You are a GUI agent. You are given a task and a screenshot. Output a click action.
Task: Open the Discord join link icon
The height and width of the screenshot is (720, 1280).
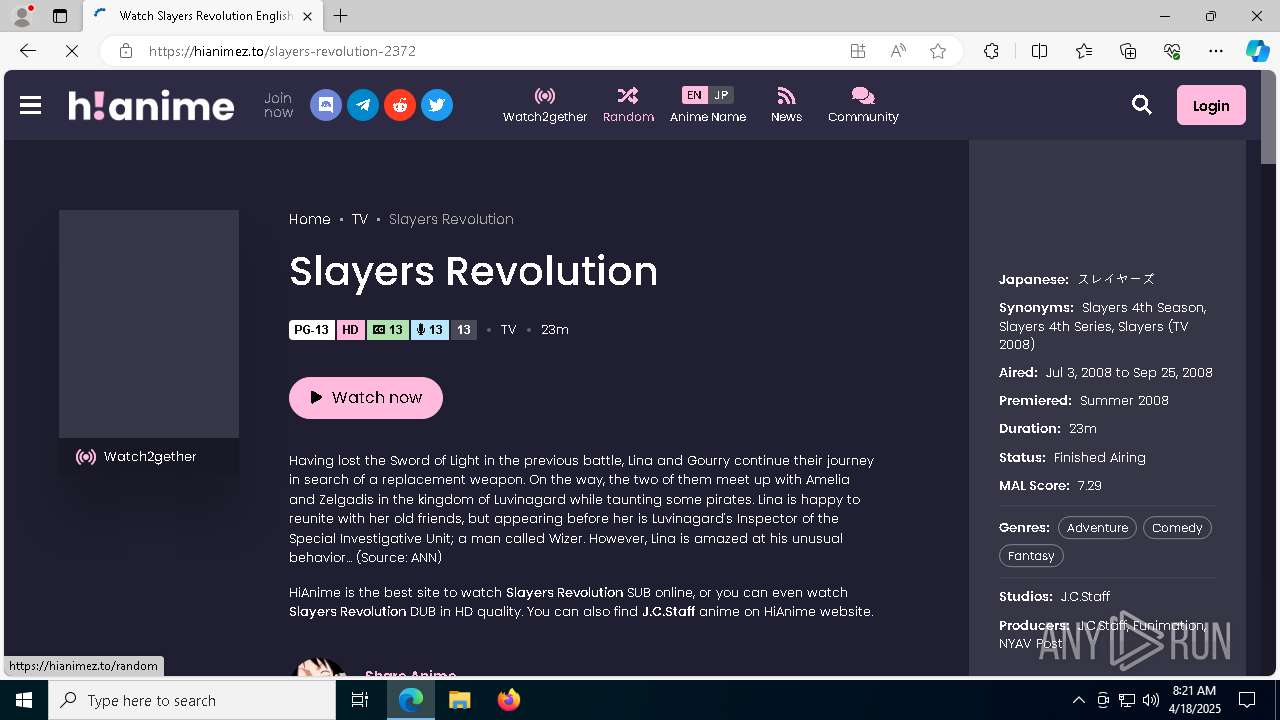[326, 105]
